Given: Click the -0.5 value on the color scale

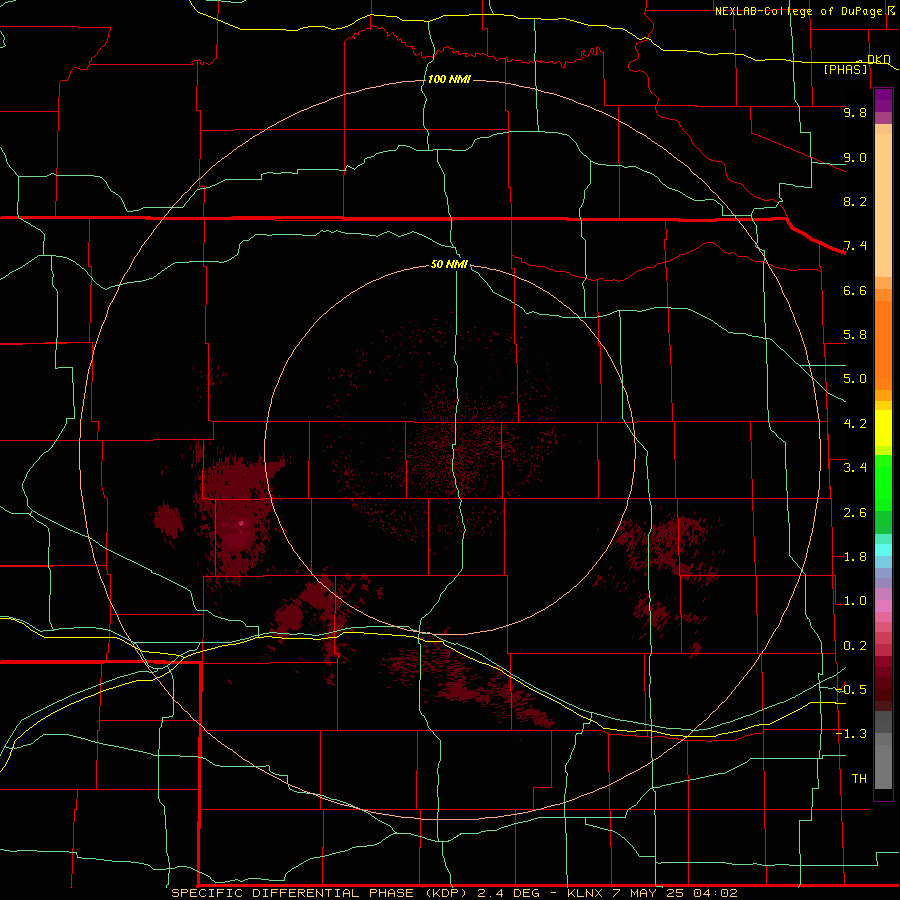Looking at the screenshot, I should (x=852, y=690).
